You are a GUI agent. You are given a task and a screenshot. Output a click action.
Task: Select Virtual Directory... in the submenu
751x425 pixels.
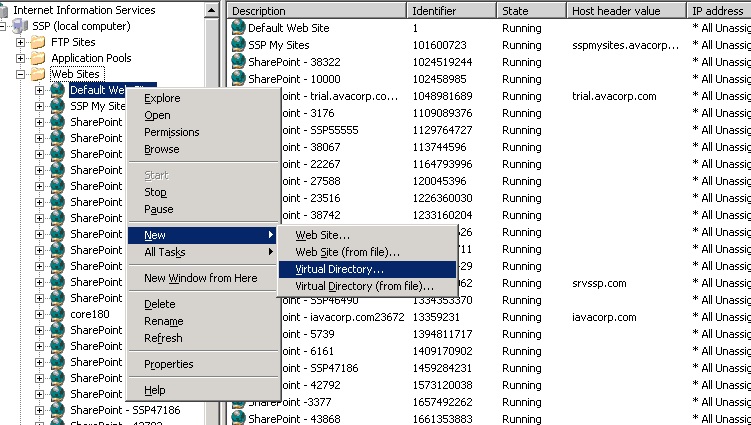(367, 269)
